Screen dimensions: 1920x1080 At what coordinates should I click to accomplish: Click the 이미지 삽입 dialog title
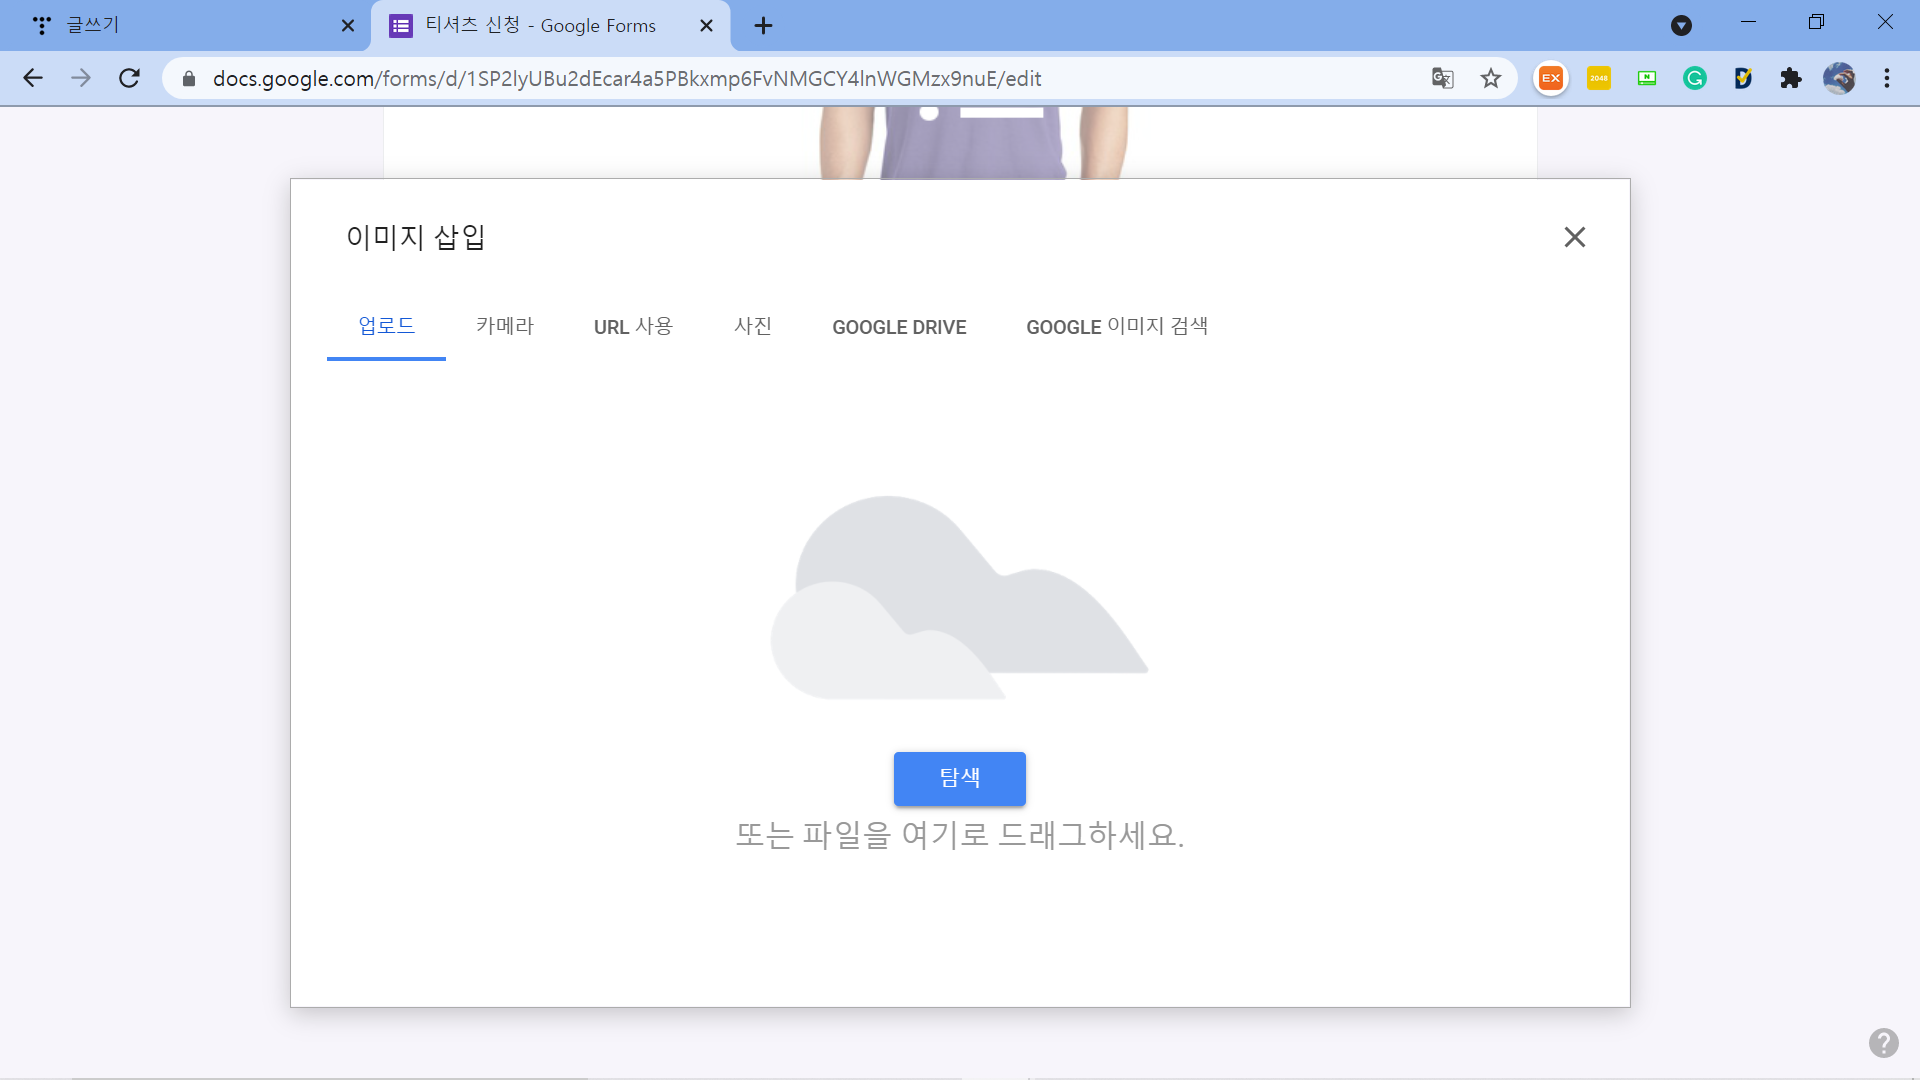[x=416, y=237]
